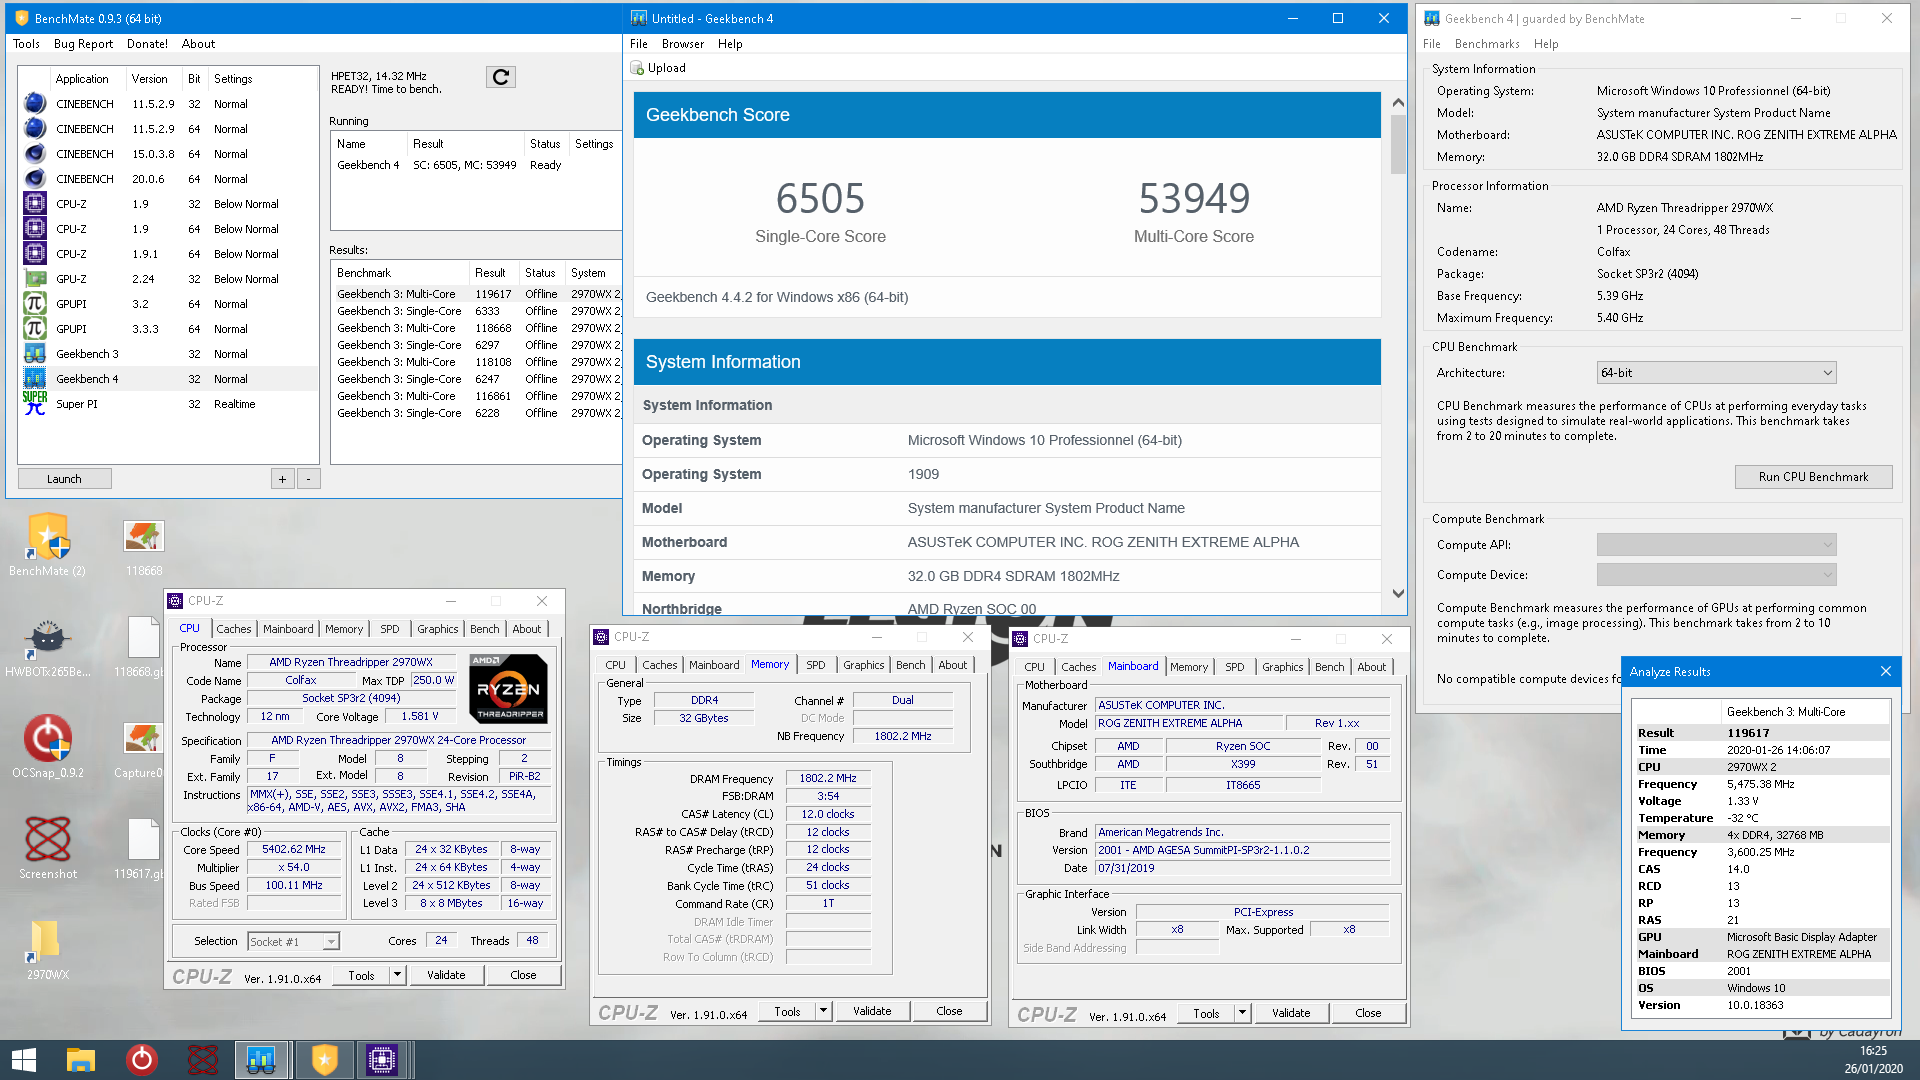Select Geekbench 3 Single-Core 6333 result row
This screenshot has width=1920, height=1080.
478,311
